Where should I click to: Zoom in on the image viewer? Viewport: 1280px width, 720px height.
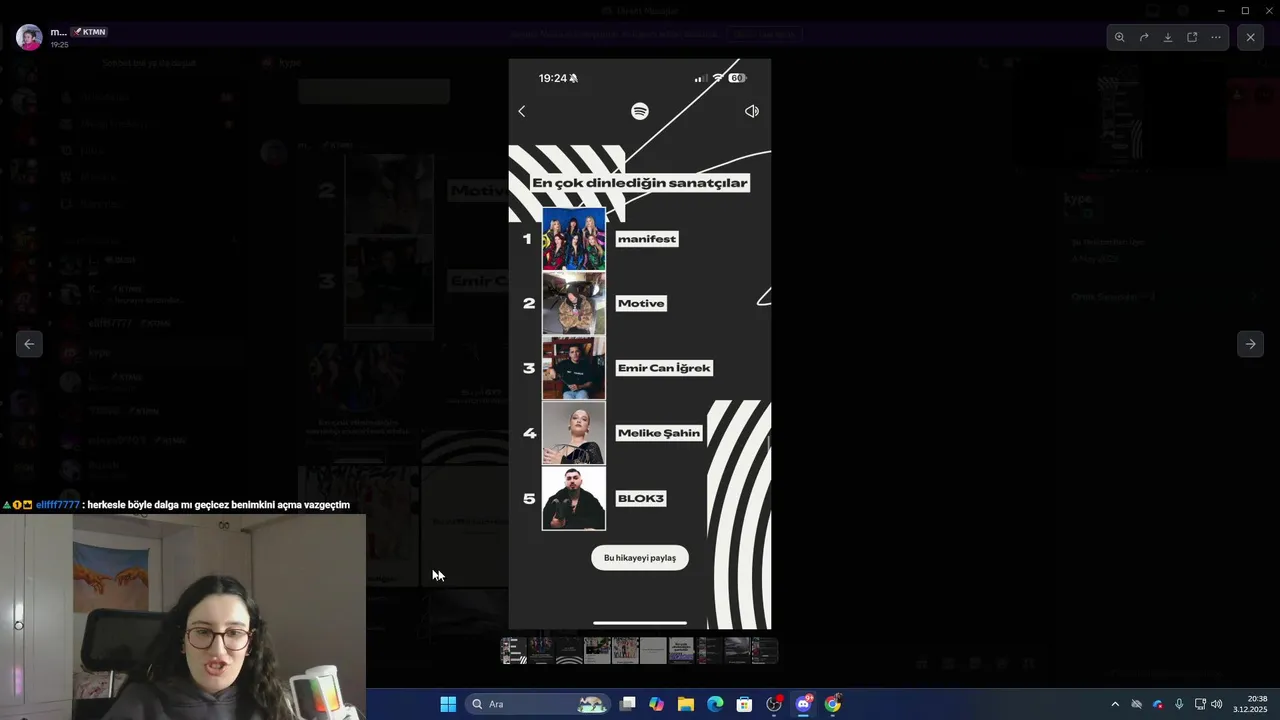coord(1119,37)
